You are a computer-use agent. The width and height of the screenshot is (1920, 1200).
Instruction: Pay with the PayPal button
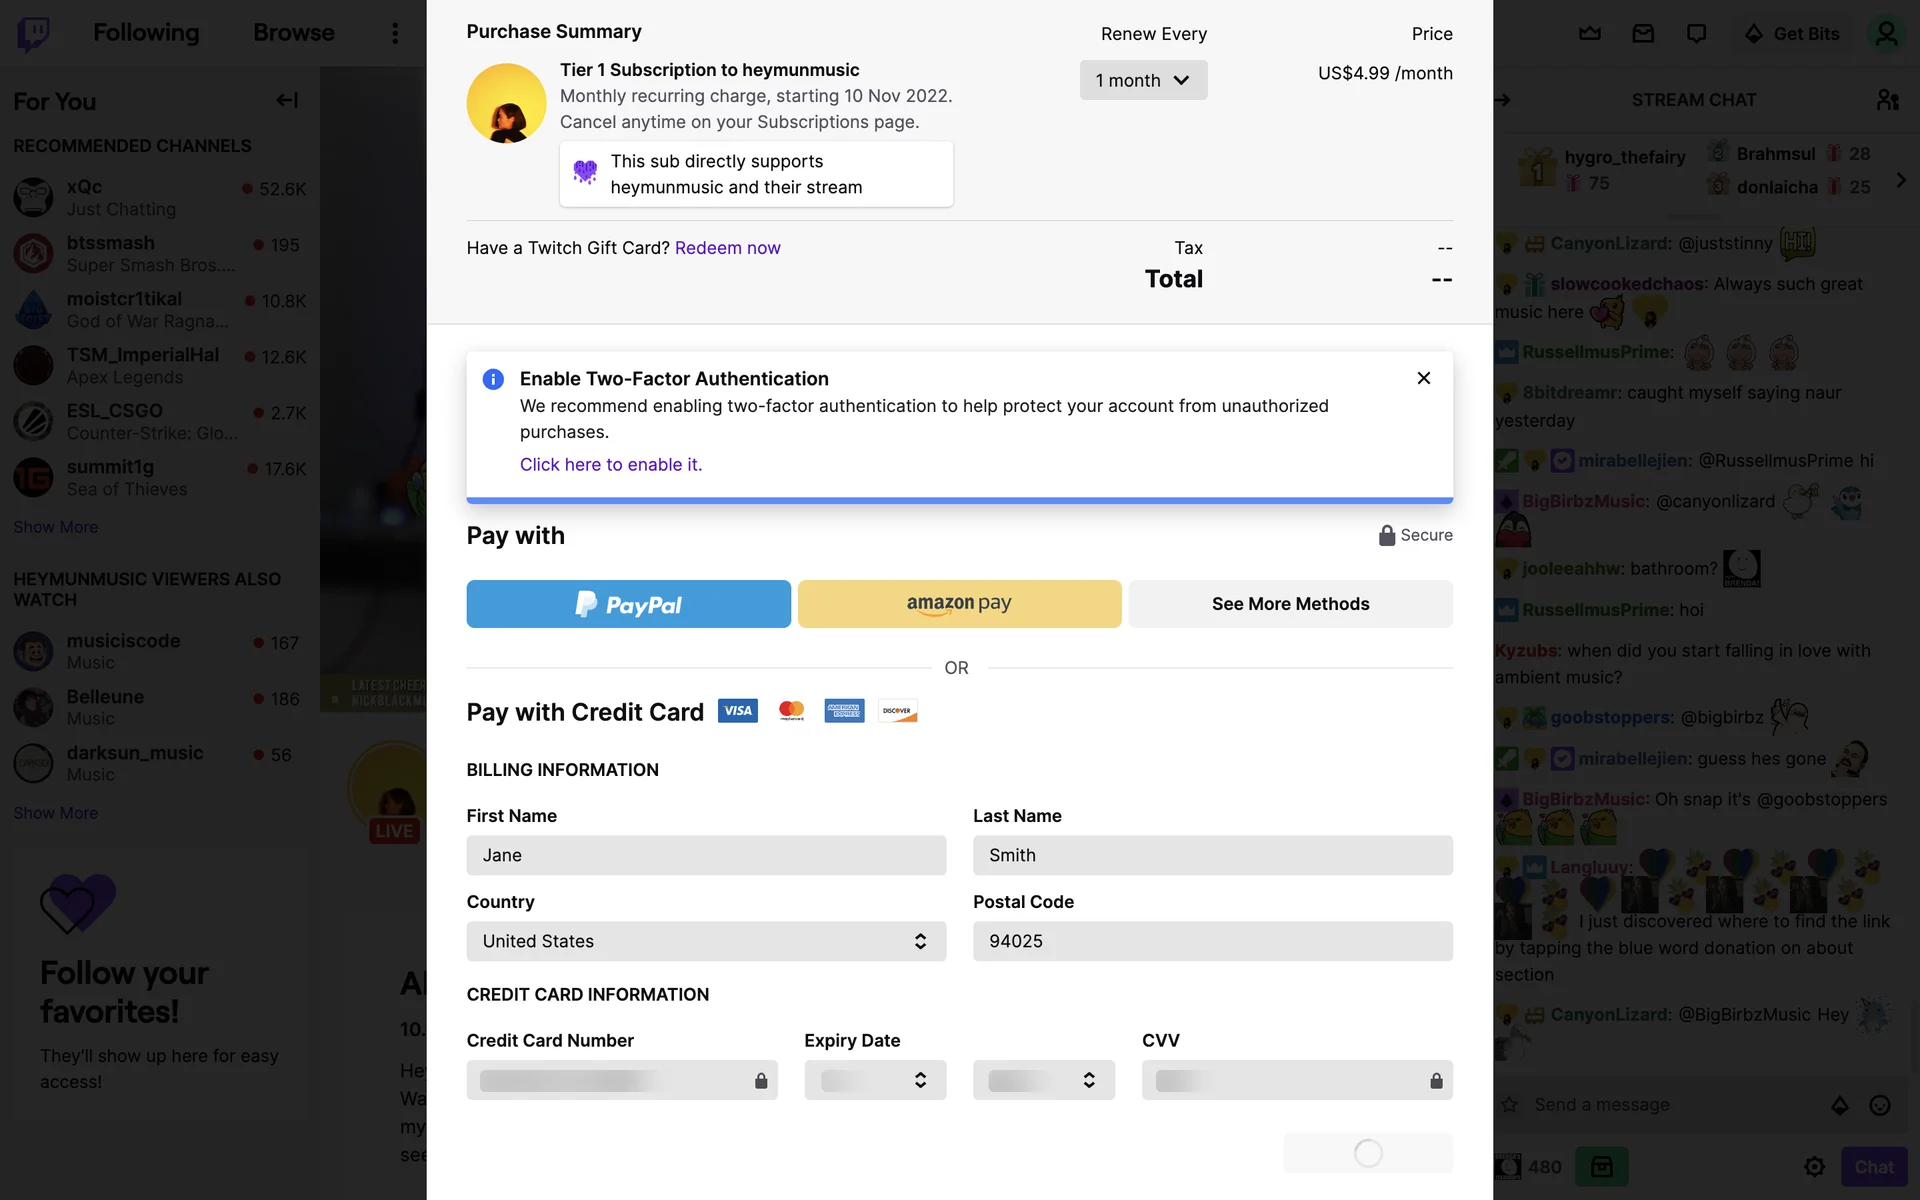coord(628,604)
